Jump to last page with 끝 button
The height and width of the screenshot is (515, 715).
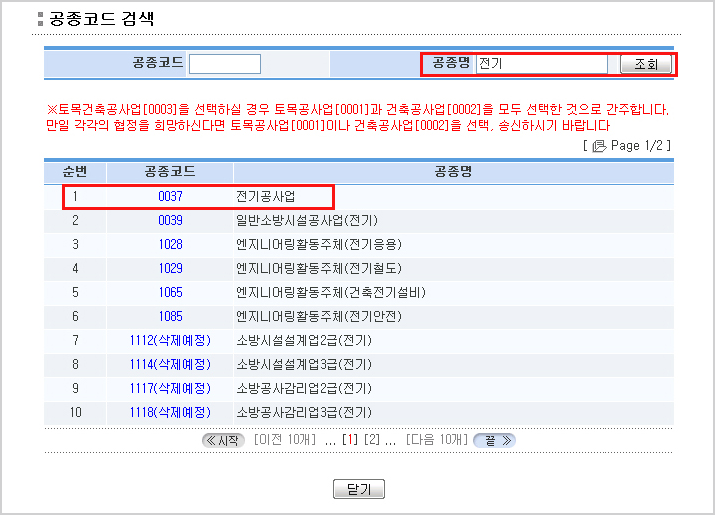click(493, 440)
